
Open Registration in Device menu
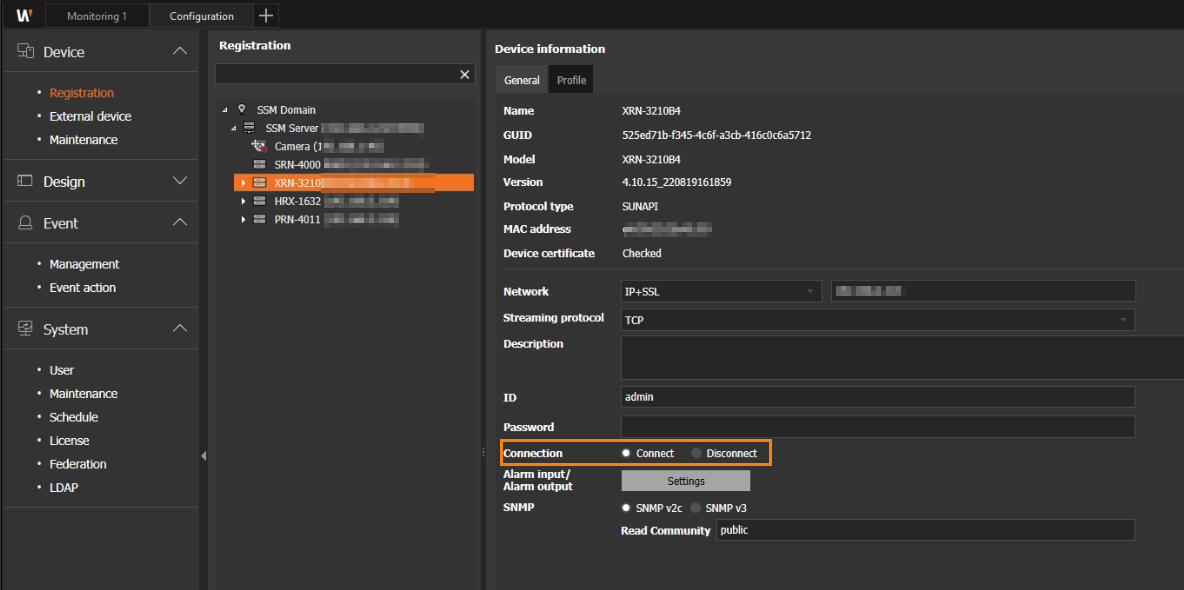click(x=82, y=93)
